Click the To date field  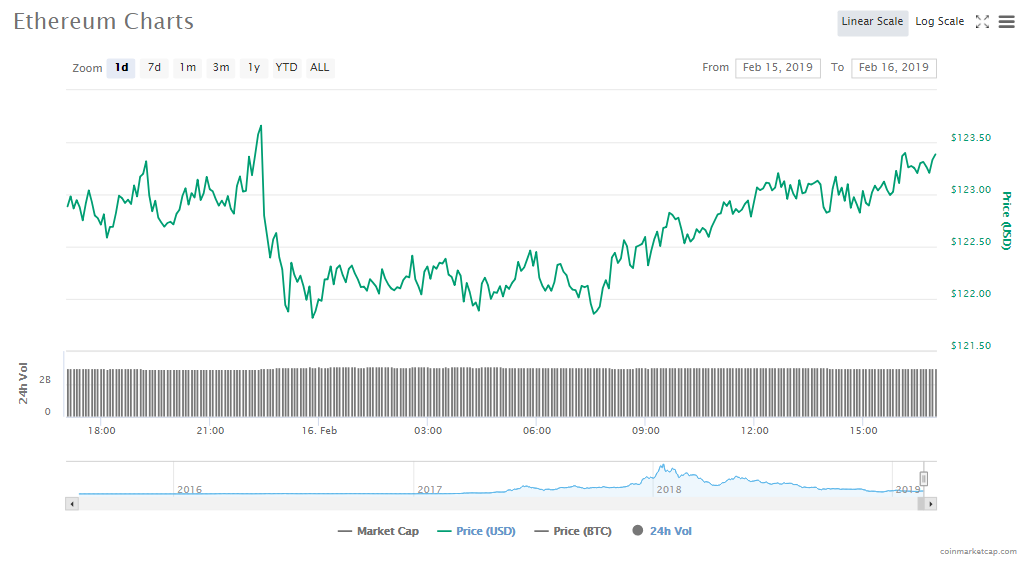coord(894,68)
